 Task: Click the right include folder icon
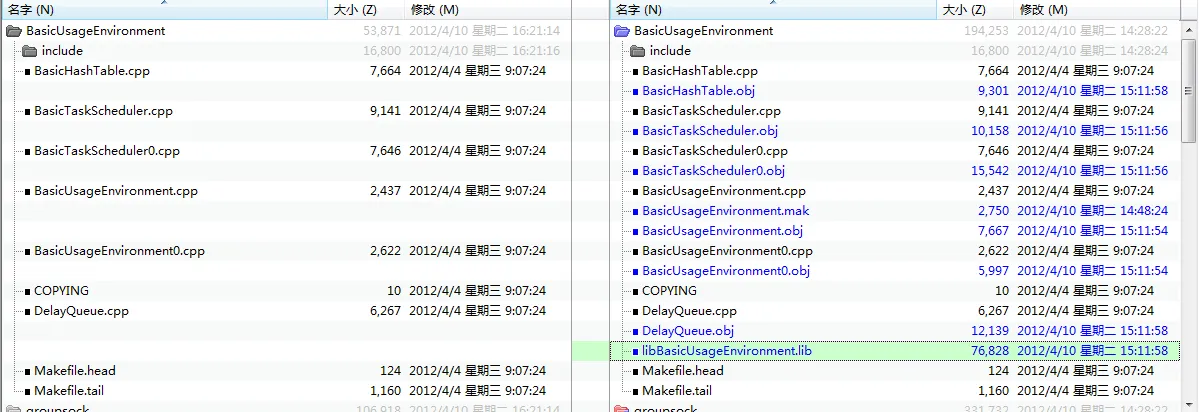point(638,51)
